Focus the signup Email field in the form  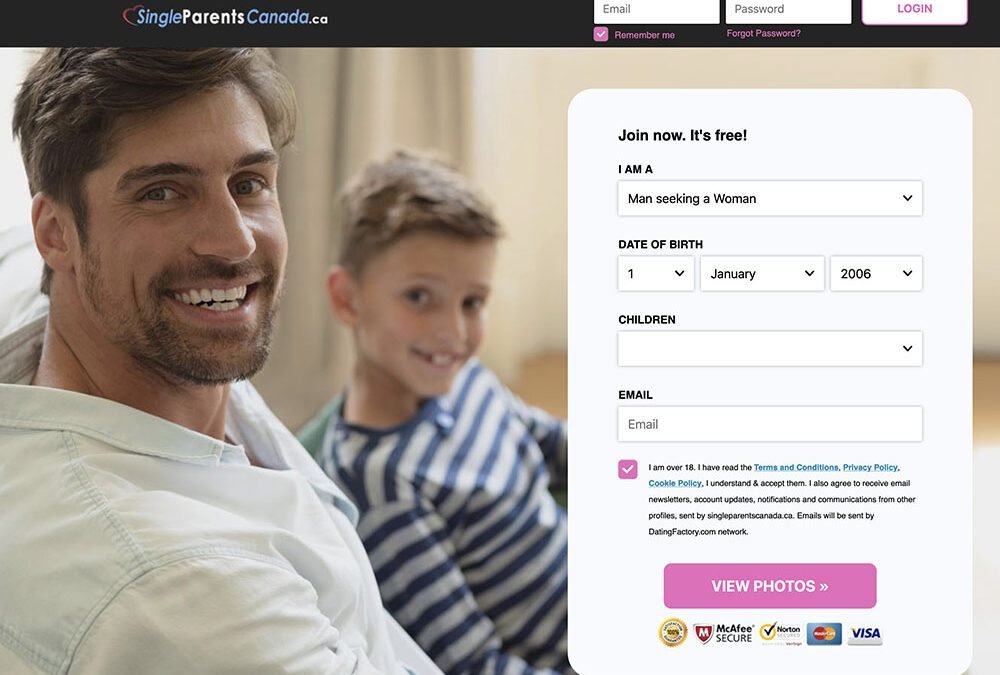click(770, 424)
